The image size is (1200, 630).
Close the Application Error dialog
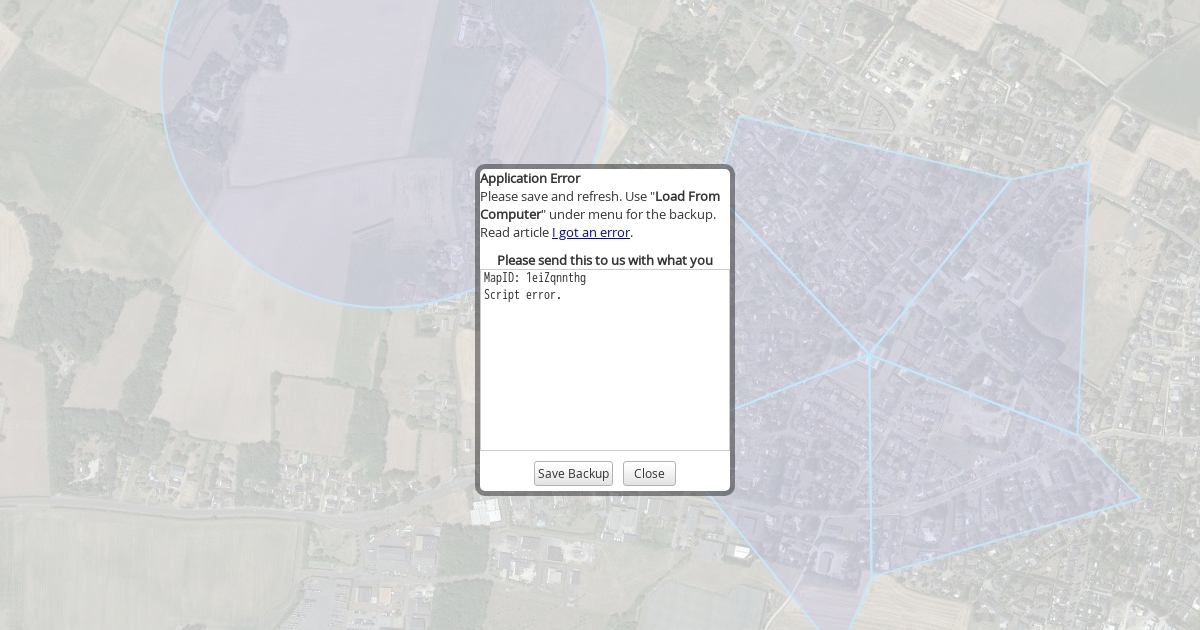point(649,474)
